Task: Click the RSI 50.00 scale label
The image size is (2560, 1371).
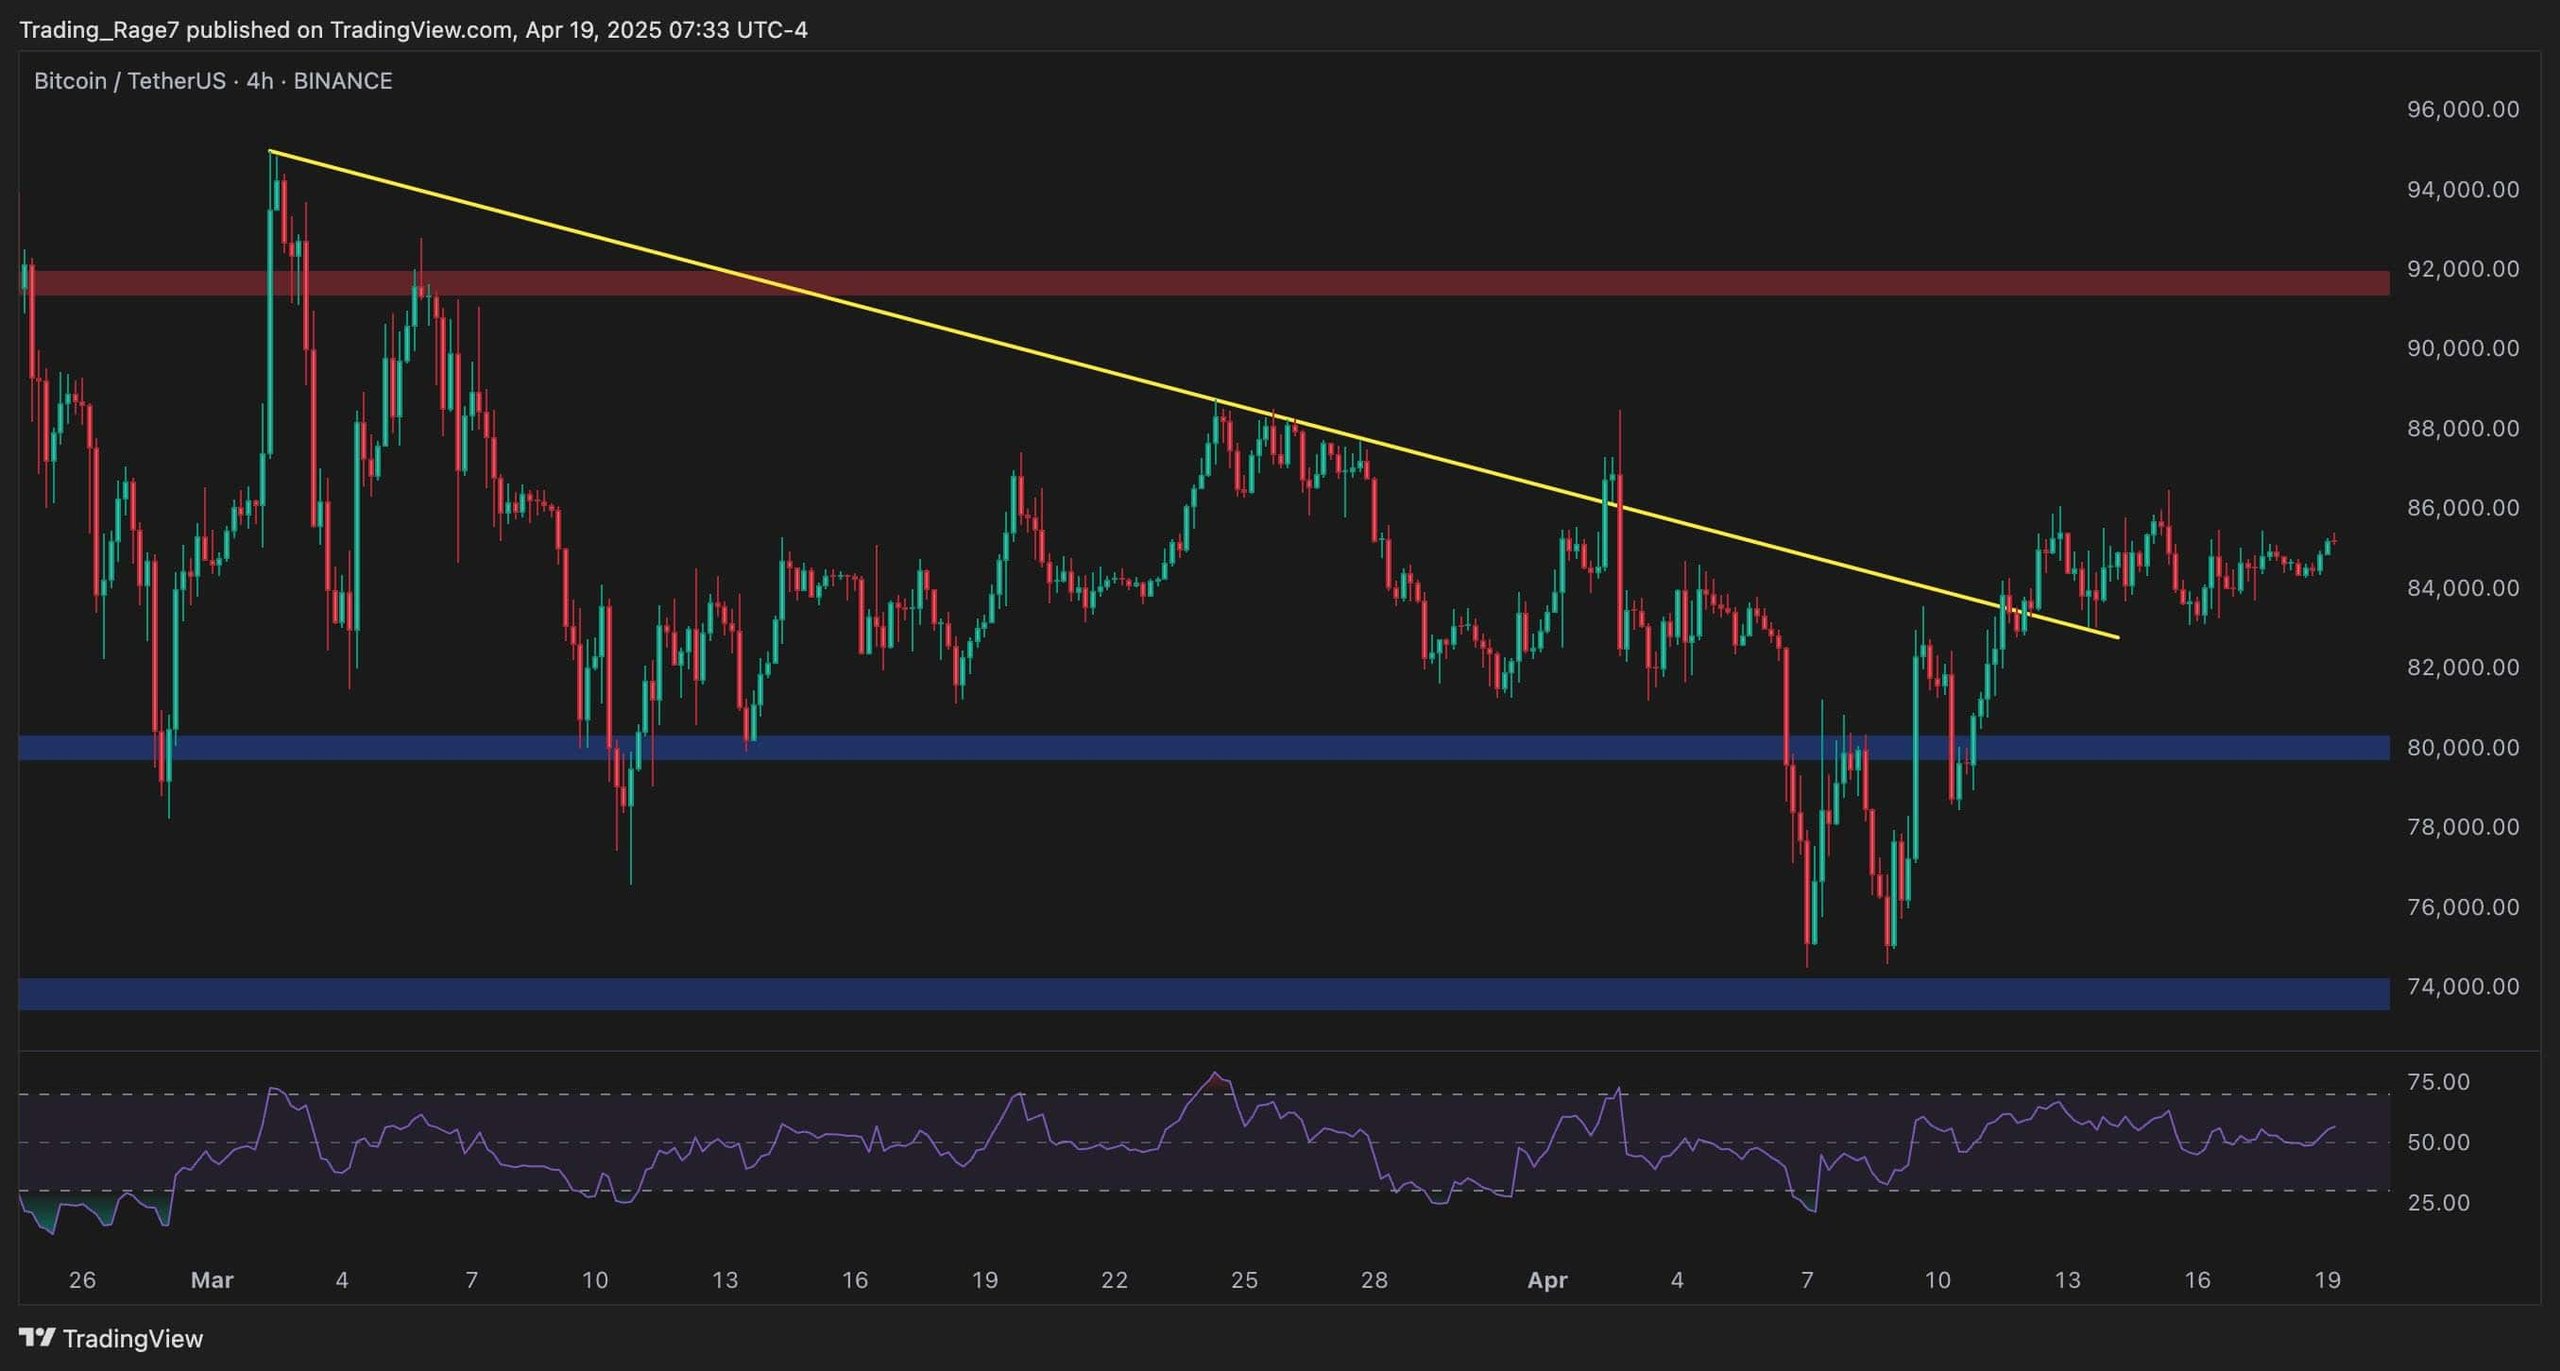Action: click(2438, 1142)
